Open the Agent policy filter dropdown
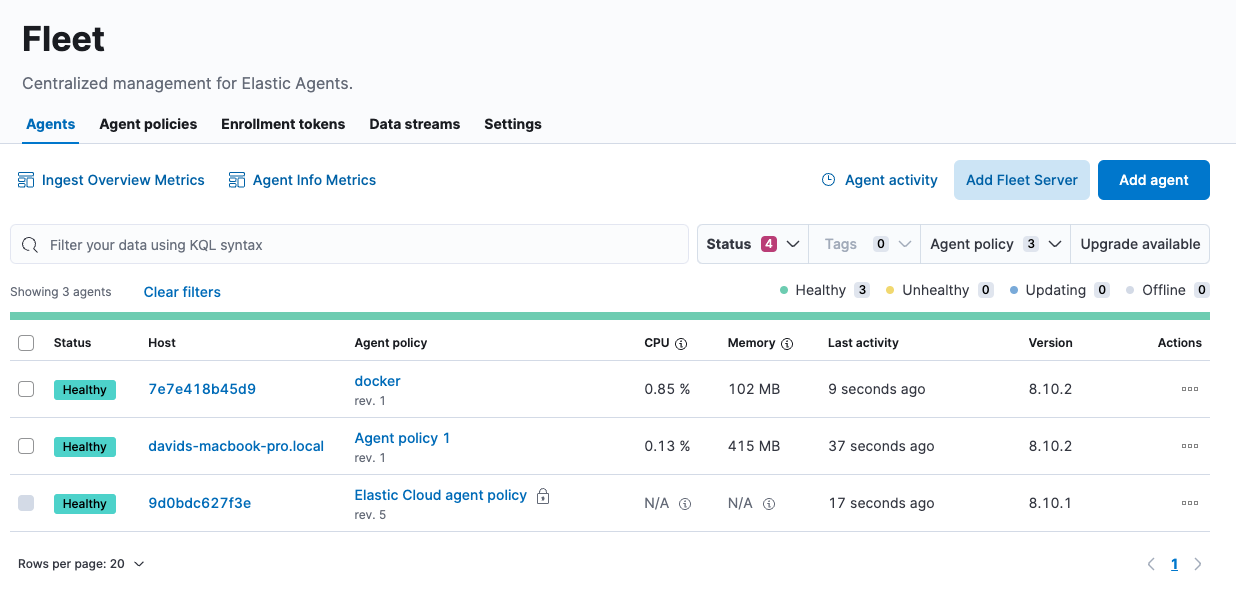Viewport: 1236px width, 602px height. pyautogui.click(x=994, y=244)
